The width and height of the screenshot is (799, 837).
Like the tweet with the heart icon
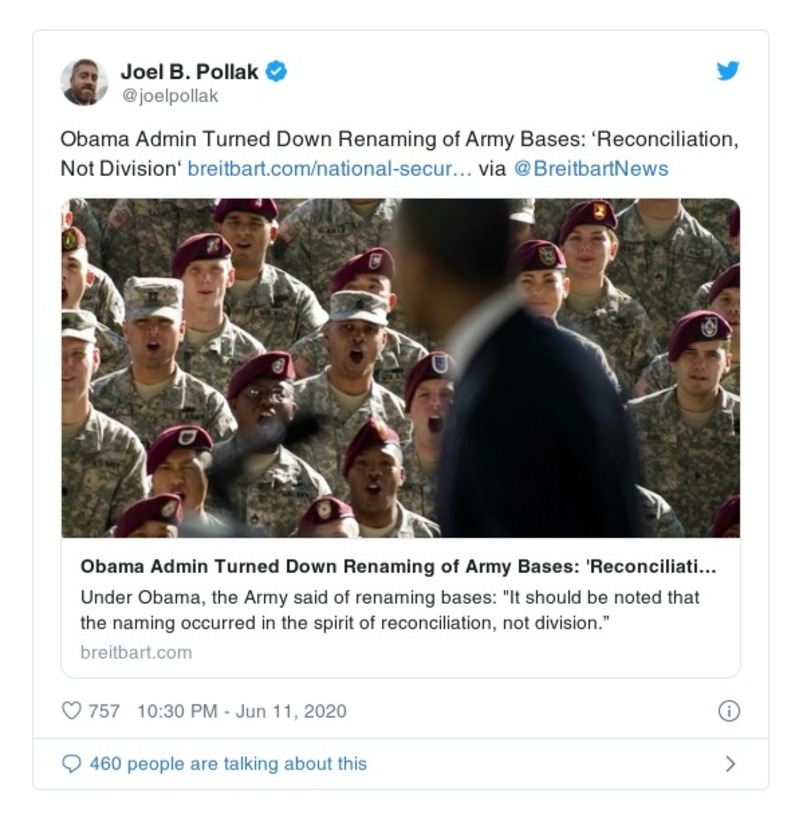tap(71, 711)
